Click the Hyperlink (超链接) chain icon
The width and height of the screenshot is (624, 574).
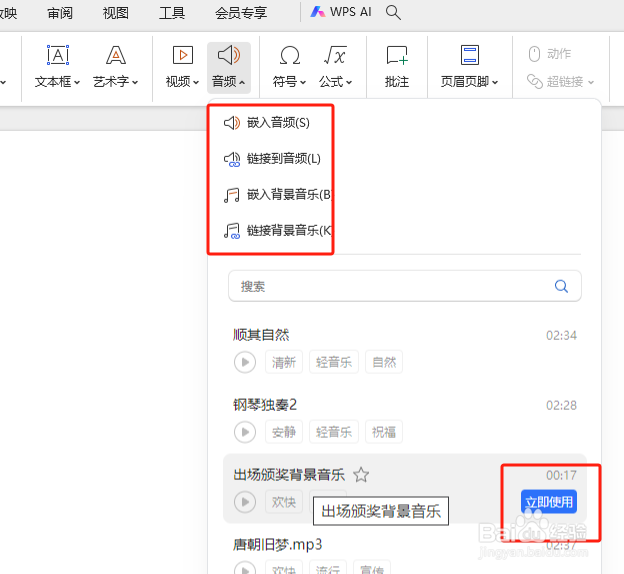[534, 82]
